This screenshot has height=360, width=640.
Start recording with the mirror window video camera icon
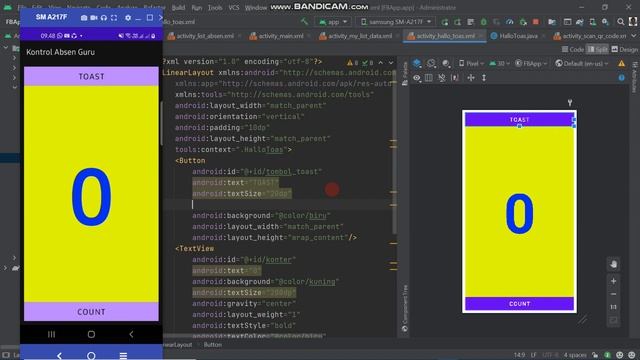pos(94,18)
